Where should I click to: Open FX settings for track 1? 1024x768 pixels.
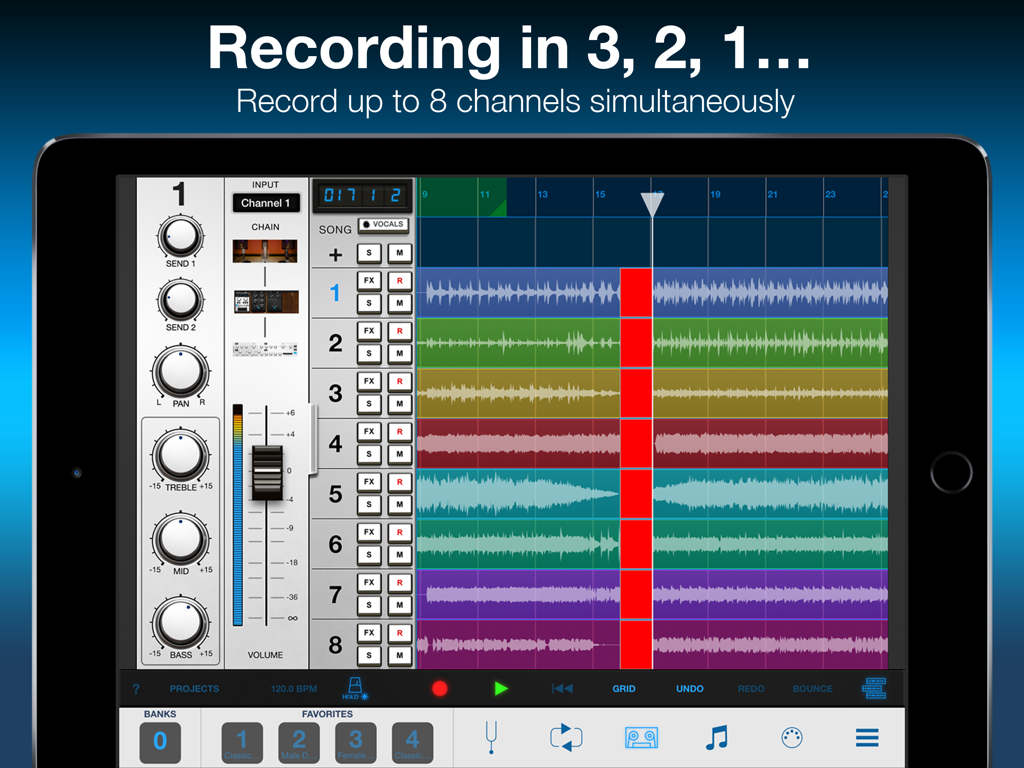(367, 280)
